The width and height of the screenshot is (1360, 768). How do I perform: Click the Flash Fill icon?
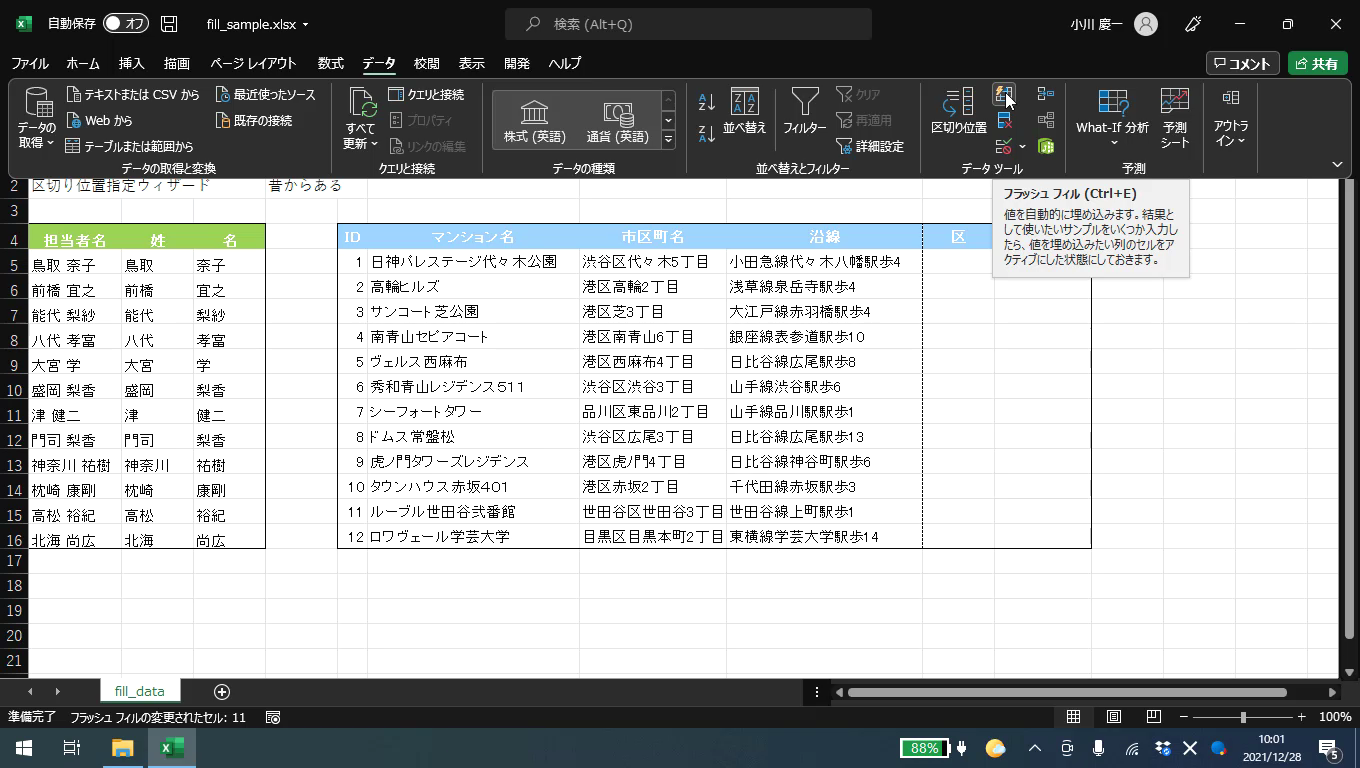point(1003,95)
